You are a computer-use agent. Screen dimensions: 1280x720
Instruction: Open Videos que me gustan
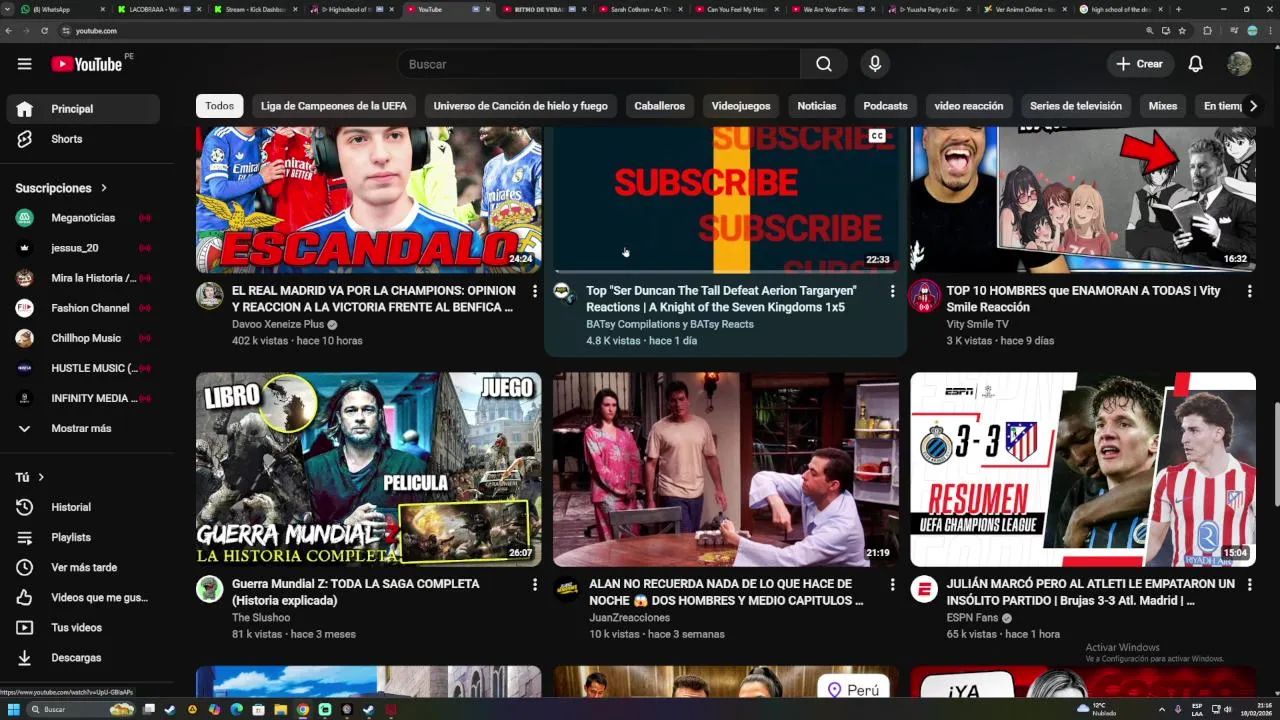click(83, 597)
